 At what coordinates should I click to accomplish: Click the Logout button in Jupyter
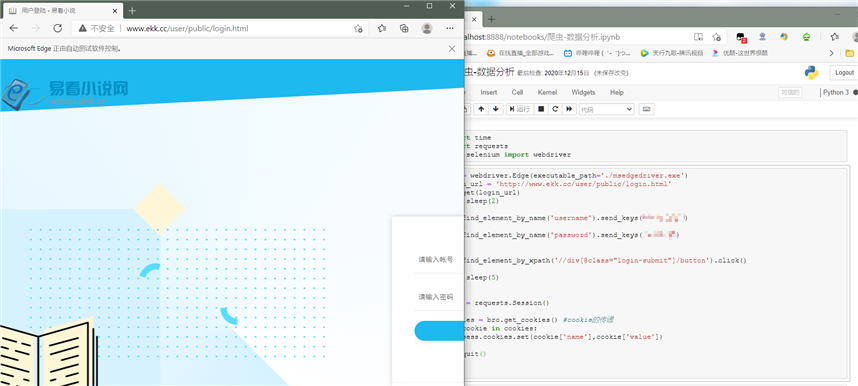(x=844, y=73)
